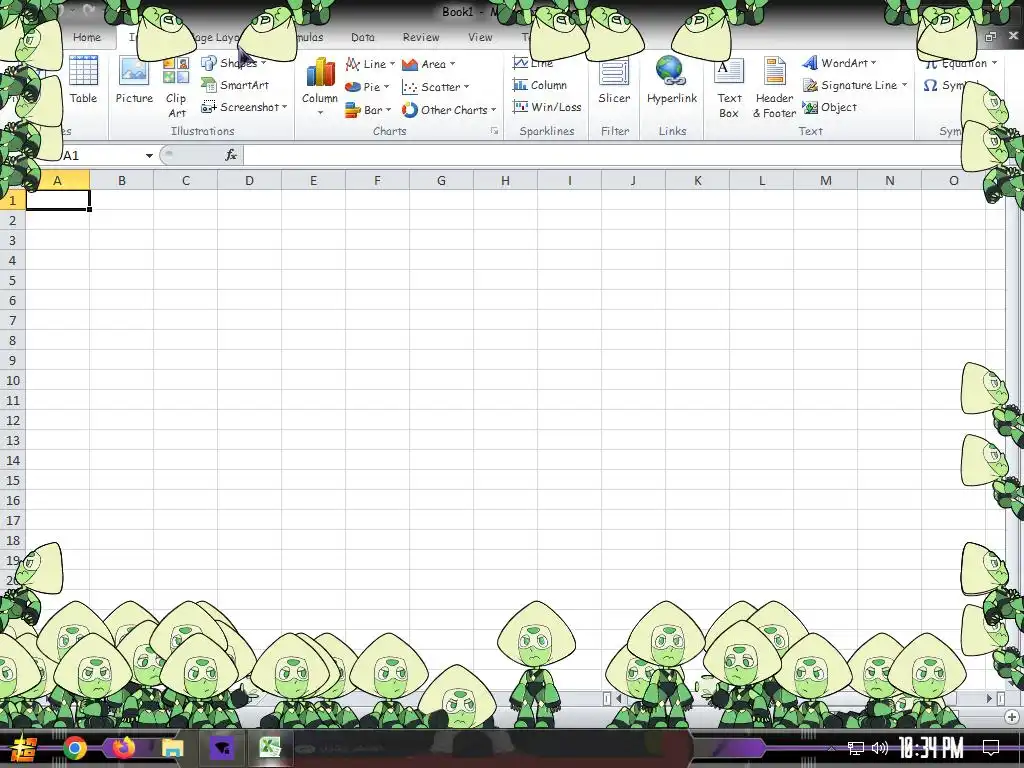This screenshot has width=1024, height=768.
Task: Open the notification center icon
Action: point(991,748)
